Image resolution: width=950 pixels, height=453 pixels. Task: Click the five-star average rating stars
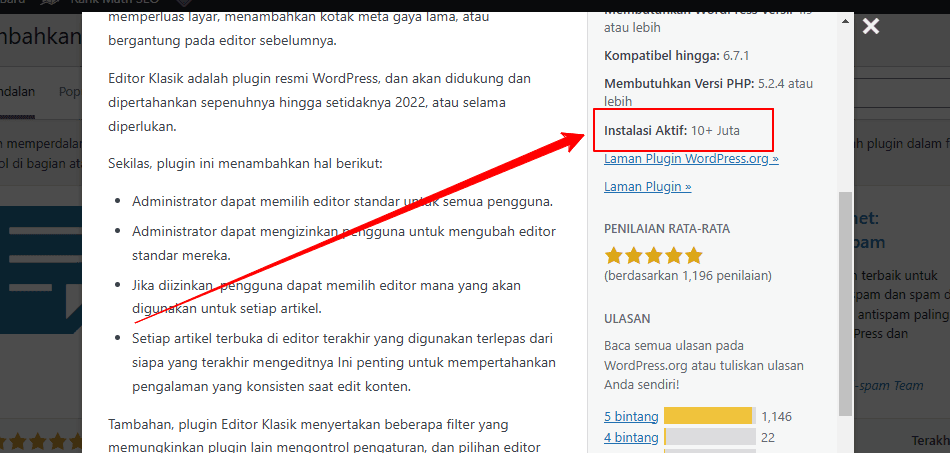click(653, 256)
